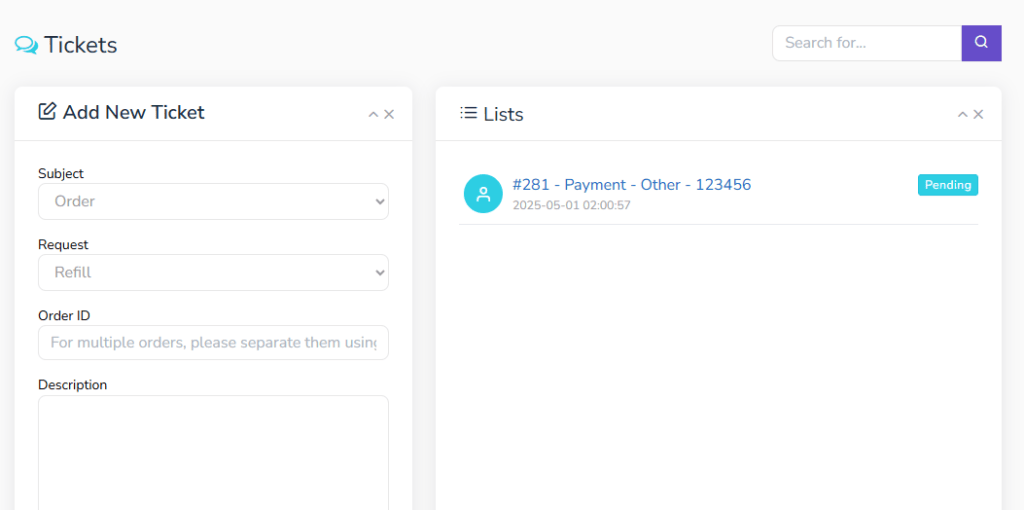Screen dimensions: 1024x510
Task: Click the Add New Ticket edit icon
Action: [47, 112]
